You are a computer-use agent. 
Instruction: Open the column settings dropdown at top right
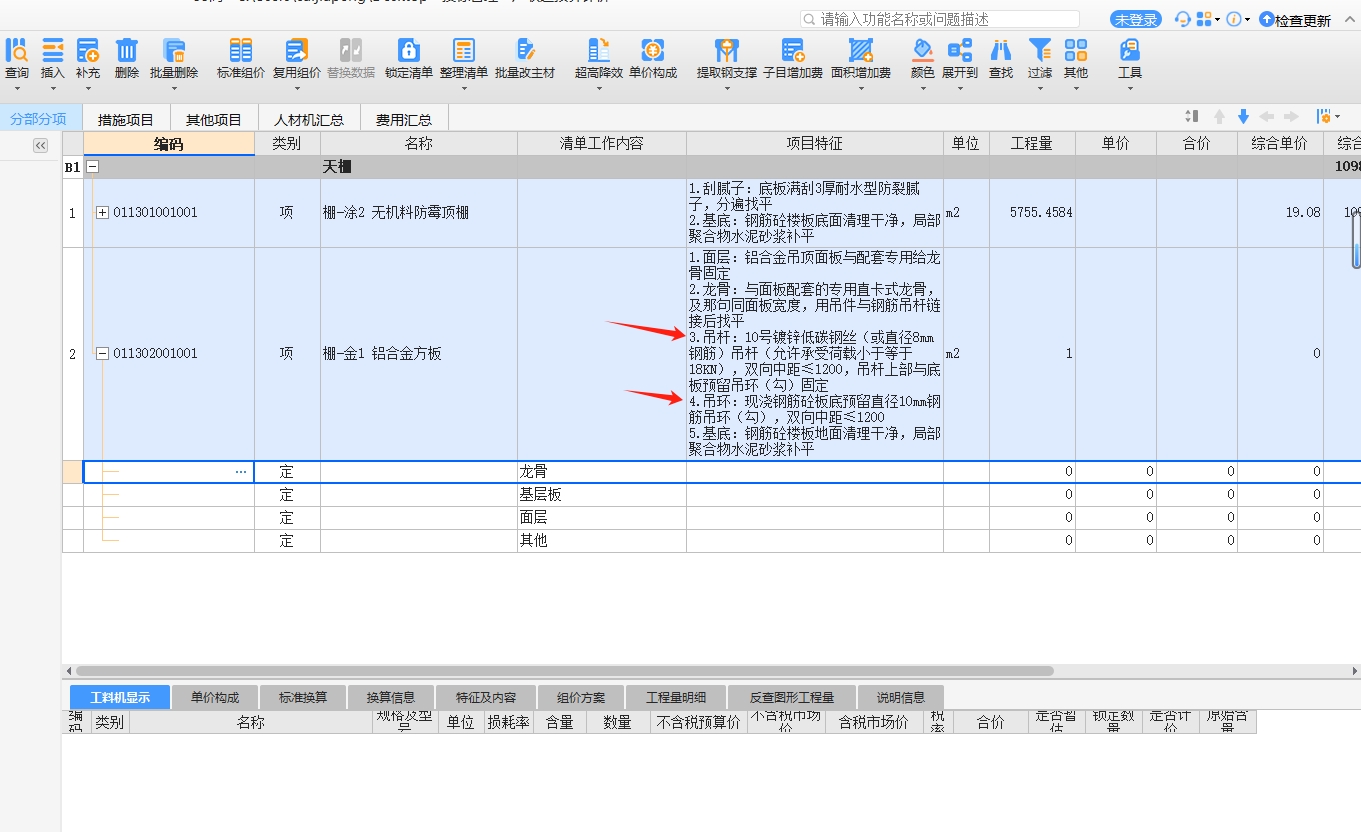click(1328, 117)
